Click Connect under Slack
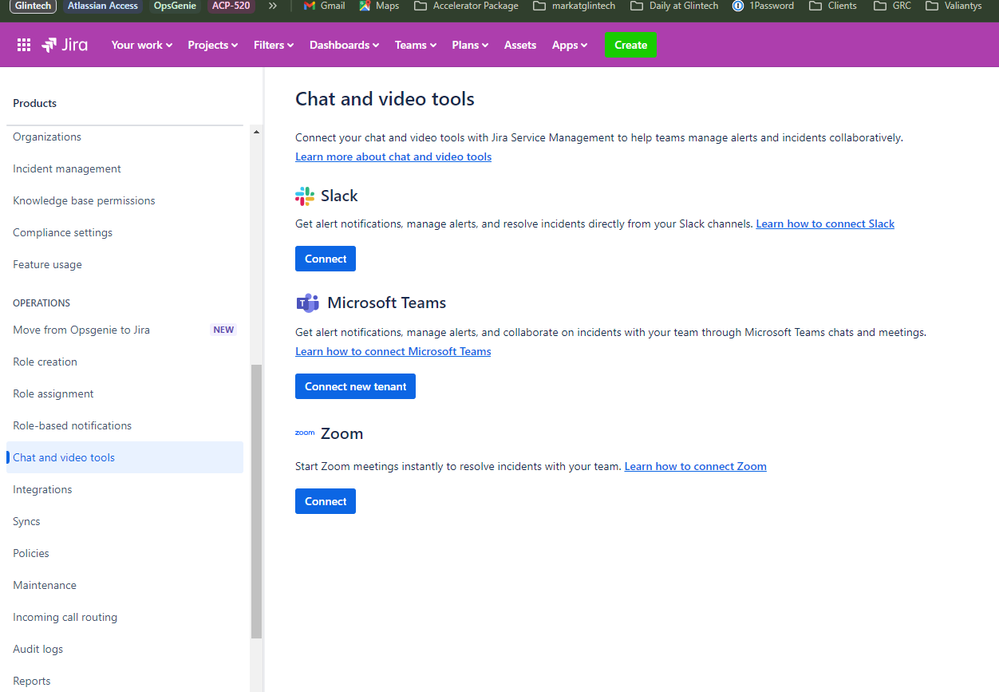This screenshot has height=692, width=999. (x=325, y=258)
